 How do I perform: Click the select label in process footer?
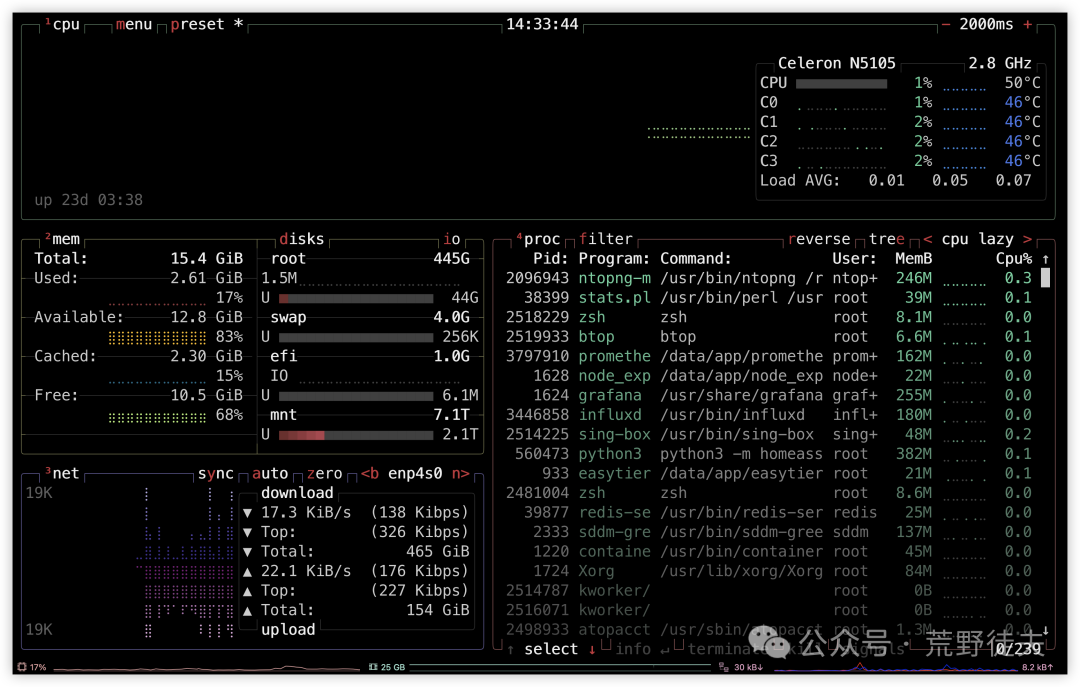(x=551, y=649)
